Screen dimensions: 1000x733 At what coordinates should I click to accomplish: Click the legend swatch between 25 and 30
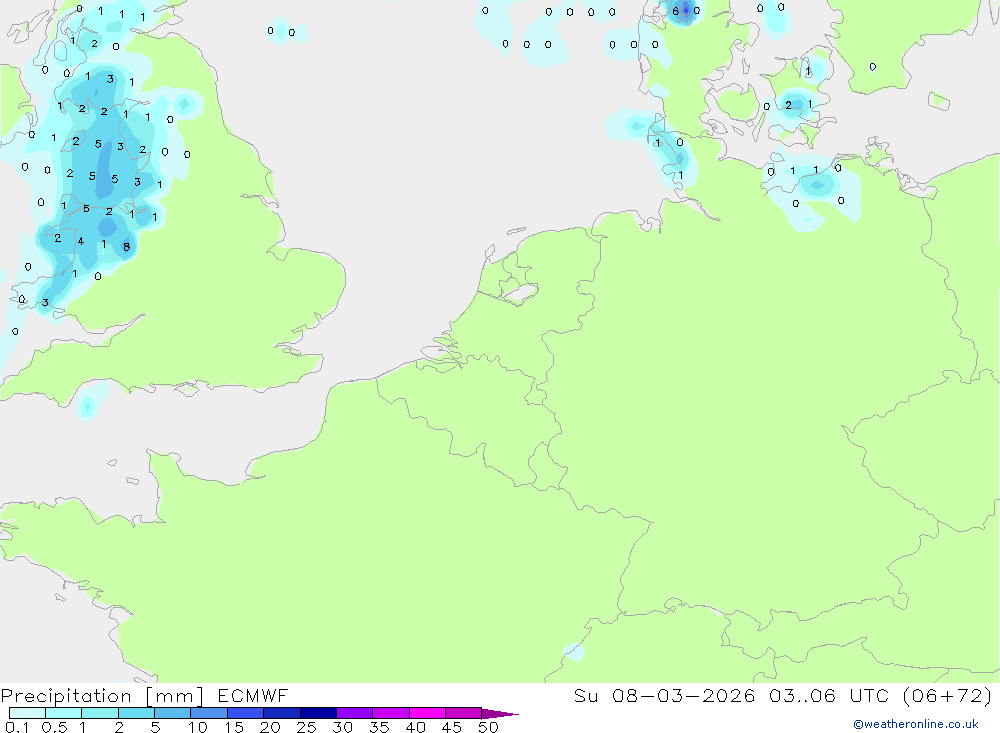[318, 713]
